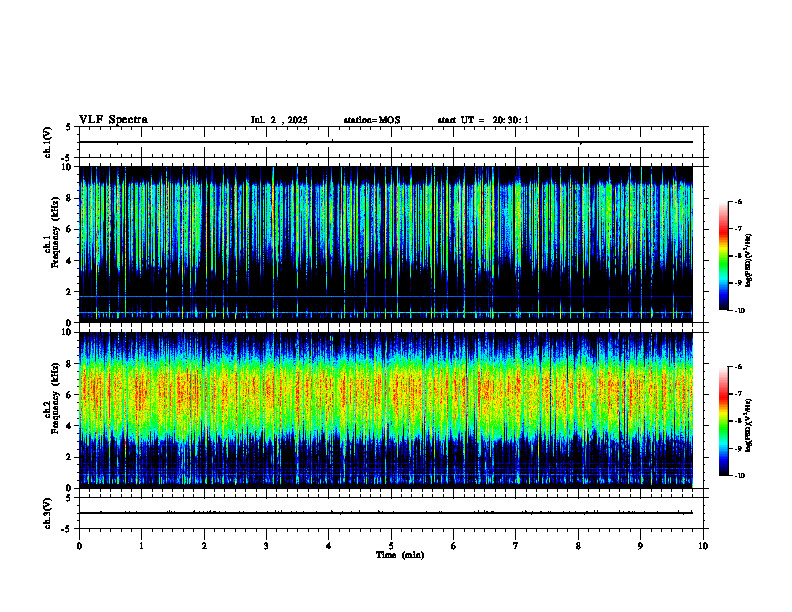Select the date label Jul 2, 2025
Viewport: 792px width, 612px height.
[x=279, y=120]
